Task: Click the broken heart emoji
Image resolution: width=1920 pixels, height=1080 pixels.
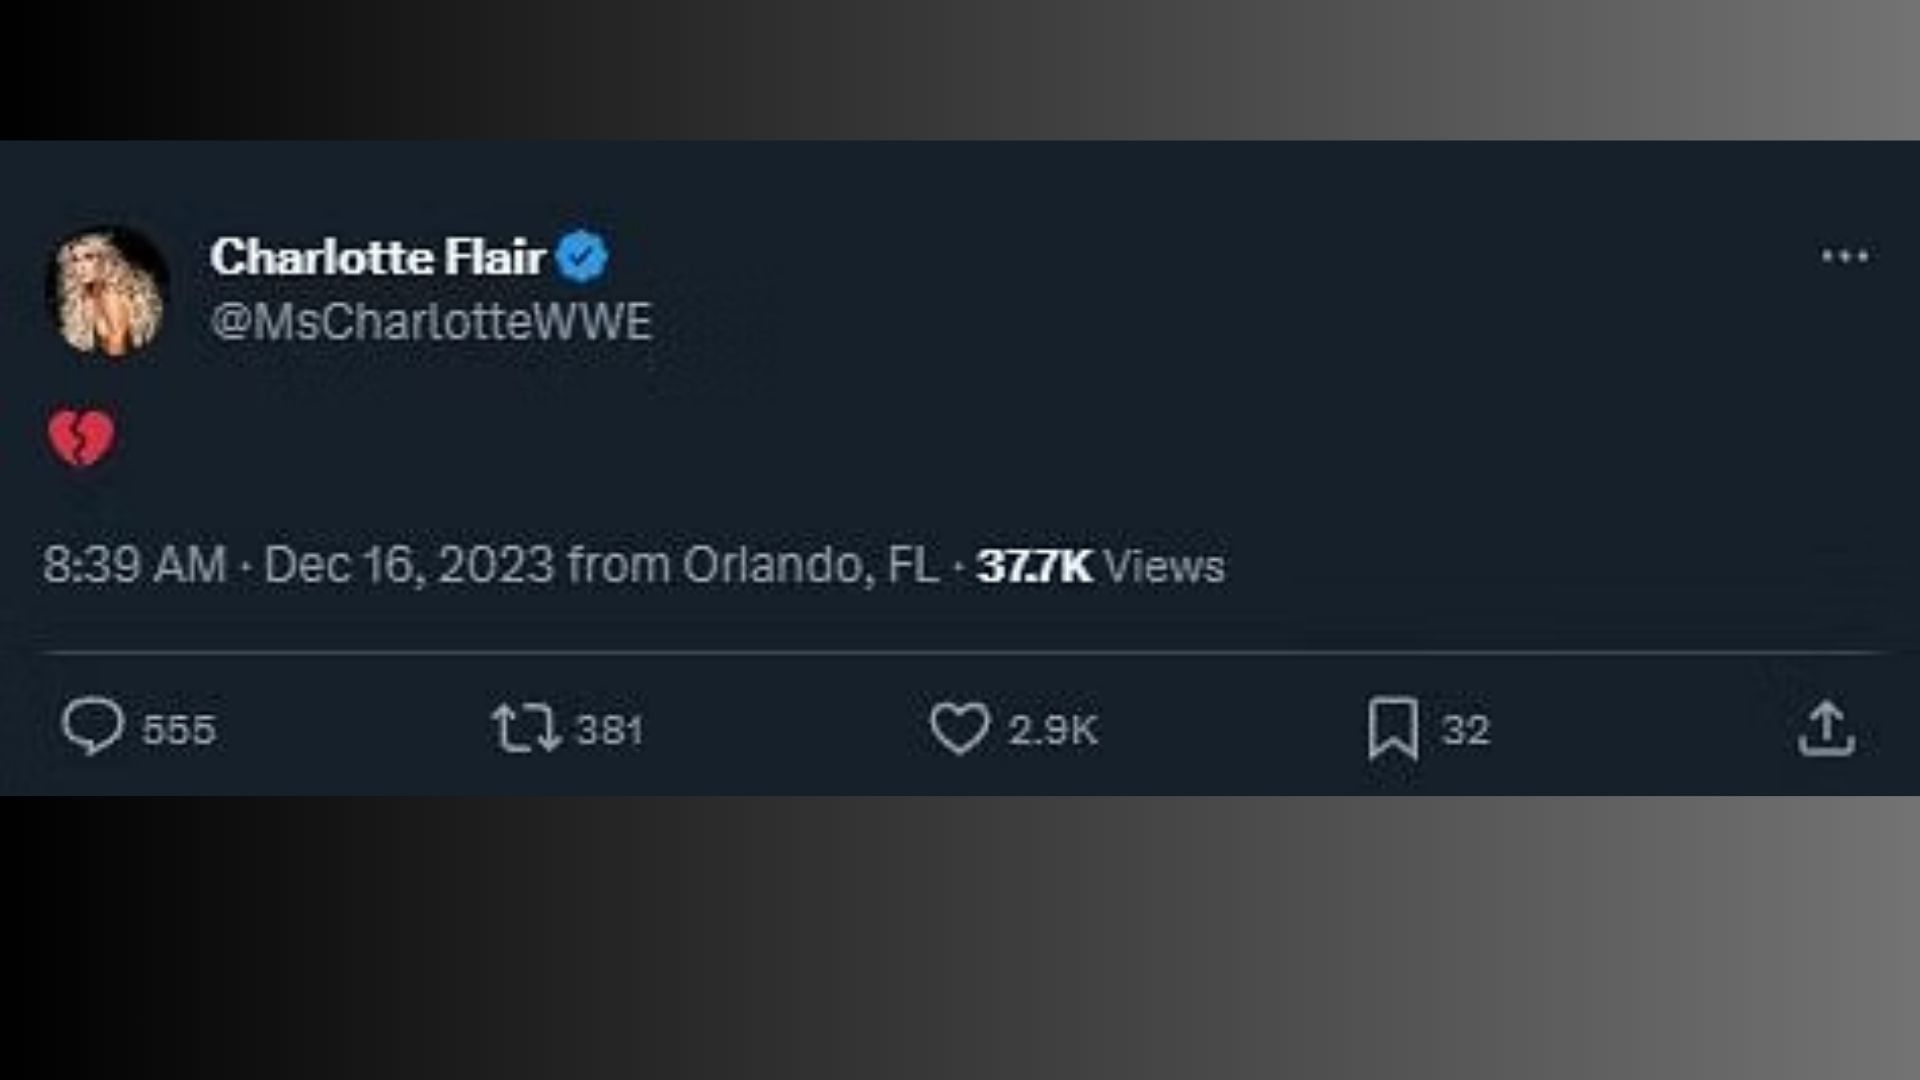Action: click(x=81, y=437)
